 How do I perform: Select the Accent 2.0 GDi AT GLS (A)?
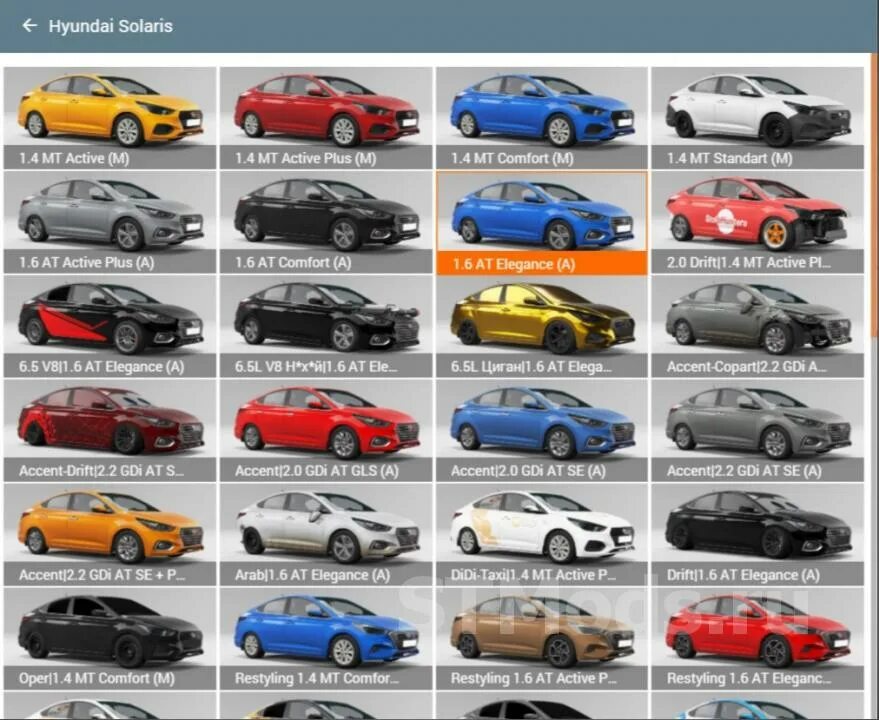coord(326,431)
